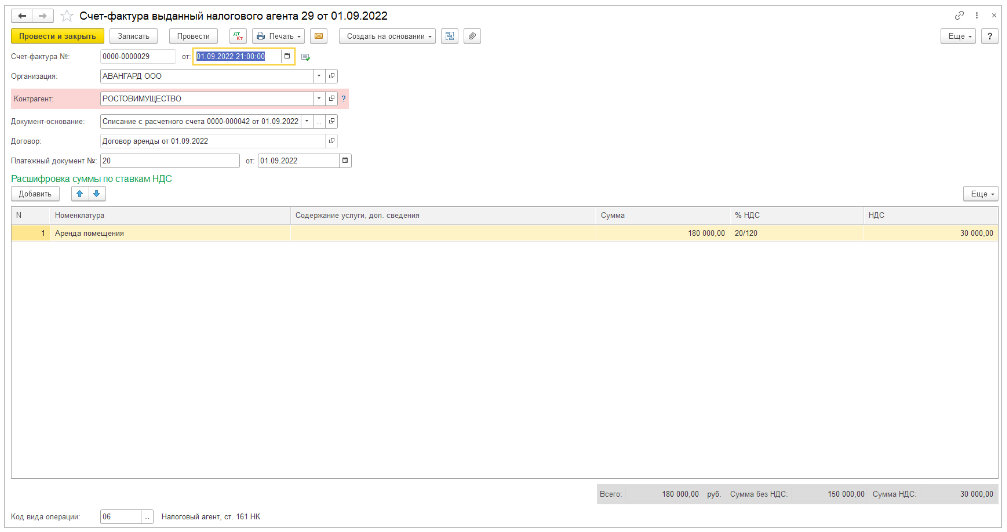The image size is (1007, 532).
Task: Expand the Документ-основание dropdown list
Action: pos(307,121)
